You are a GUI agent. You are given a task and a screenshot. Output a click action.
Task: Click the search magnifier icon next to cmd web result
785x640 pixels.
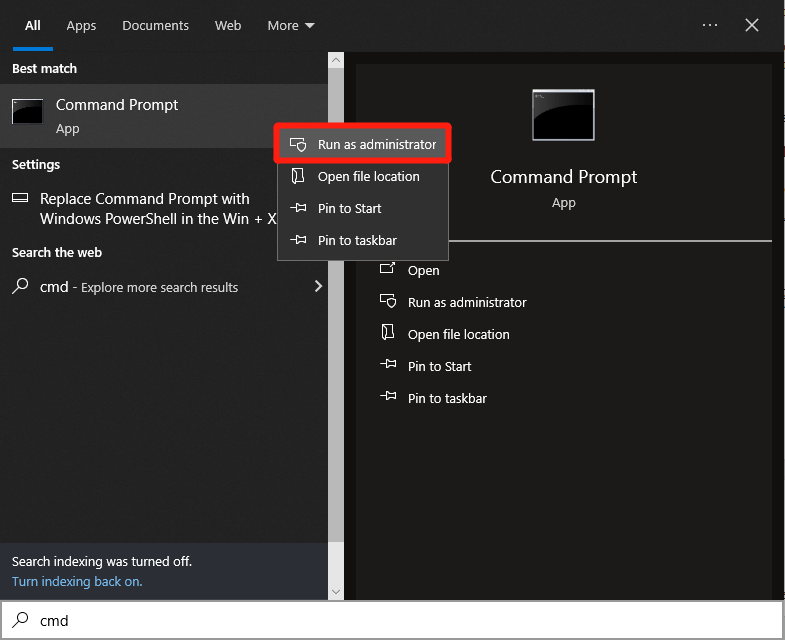(20, 287)
